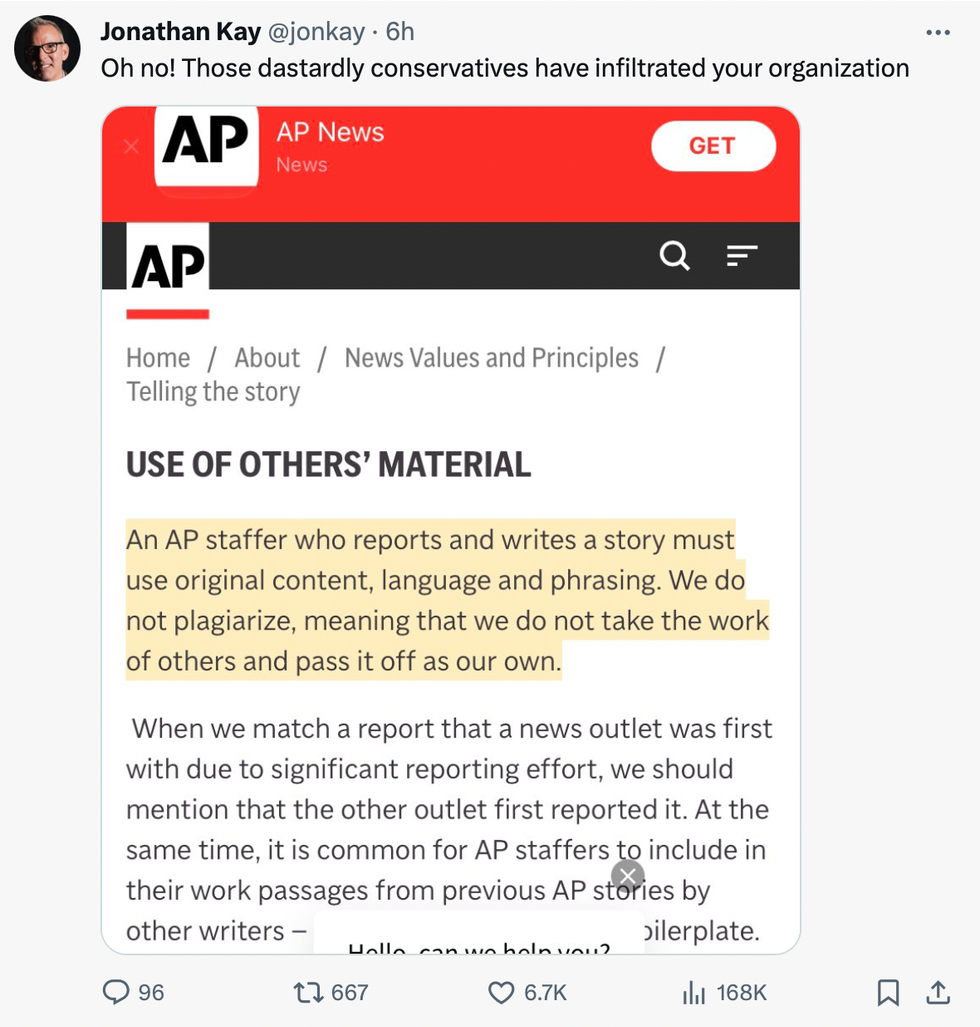Screen dimensions: 980x1027
Task: Reply to the tweet via comment icon
Action: click(118, 992)
